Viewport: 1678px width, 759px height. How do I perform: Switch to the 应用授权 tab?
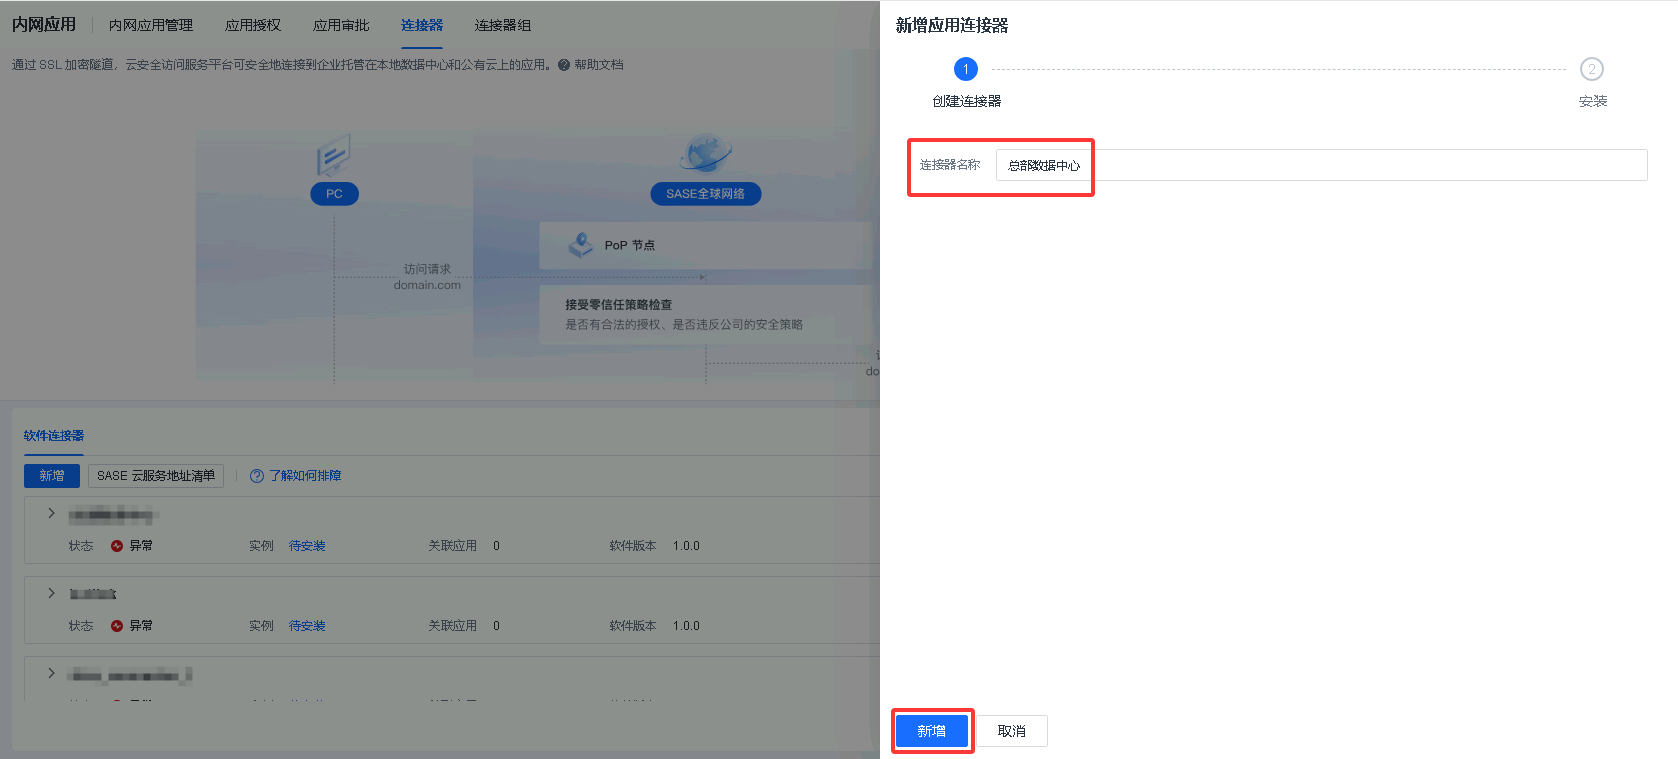pyautogui.click(x=253, y=25)
